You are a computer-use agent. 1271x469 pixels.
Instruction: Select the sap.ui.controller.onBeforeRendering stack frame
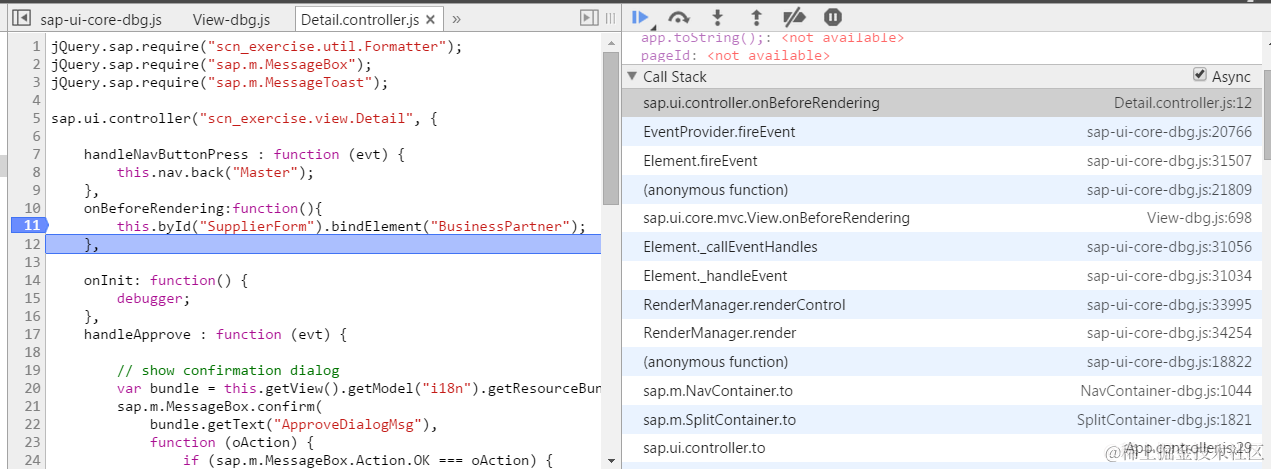pyautogui.click(x=941, y=103)
